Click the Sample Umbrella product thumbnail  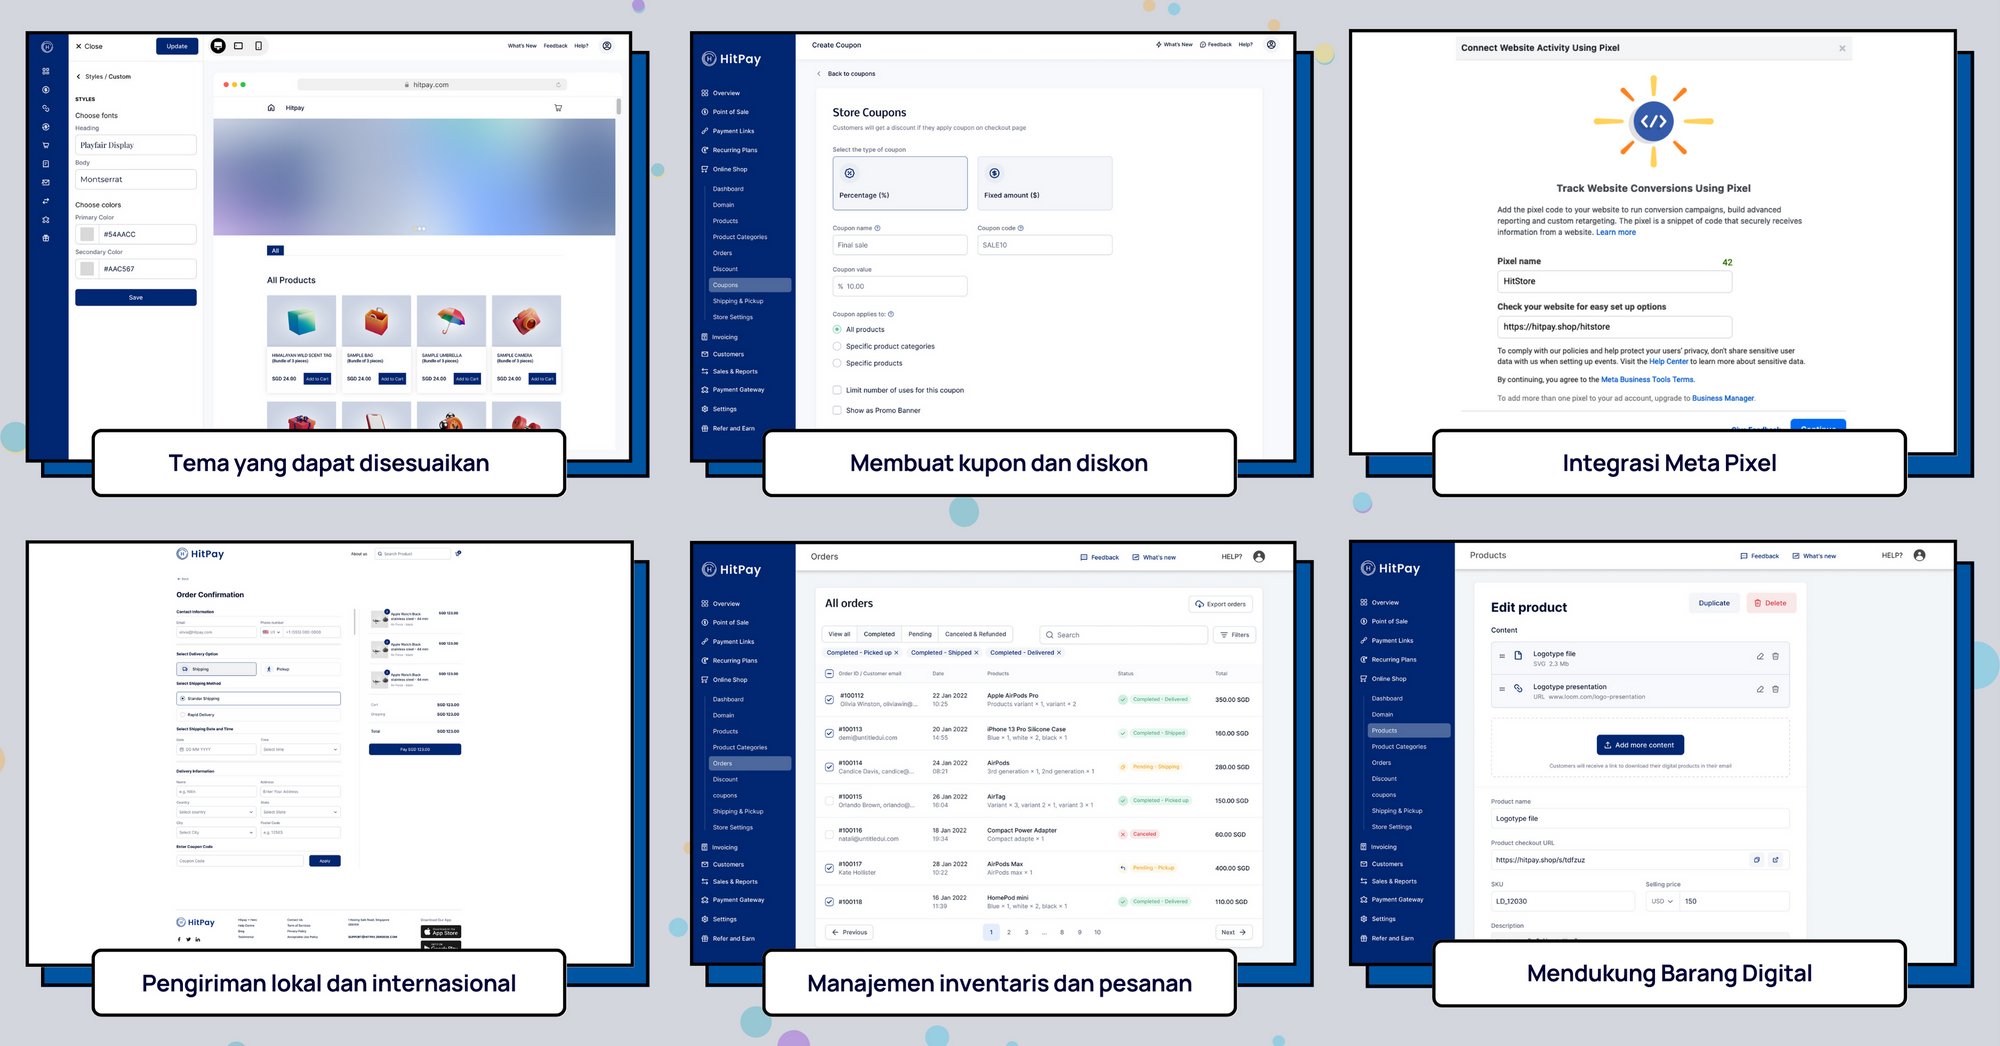451,321
